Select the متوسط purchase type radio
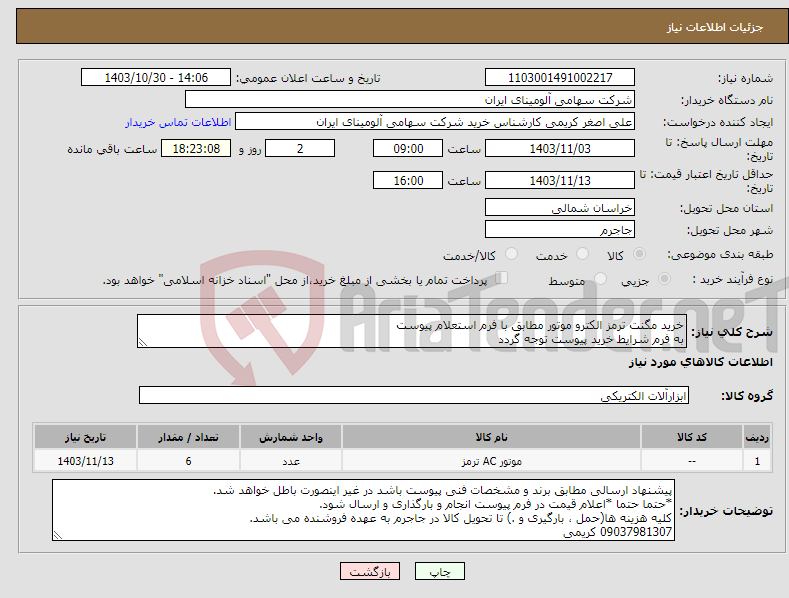This screenshot has height=598, width=789. tap(600, 278)
